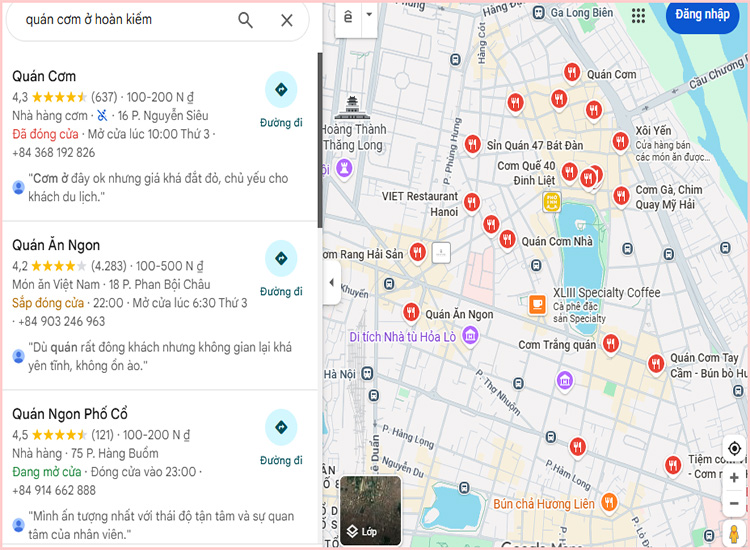Open the dropdown arrow beside the ê button

coord(369,15)
